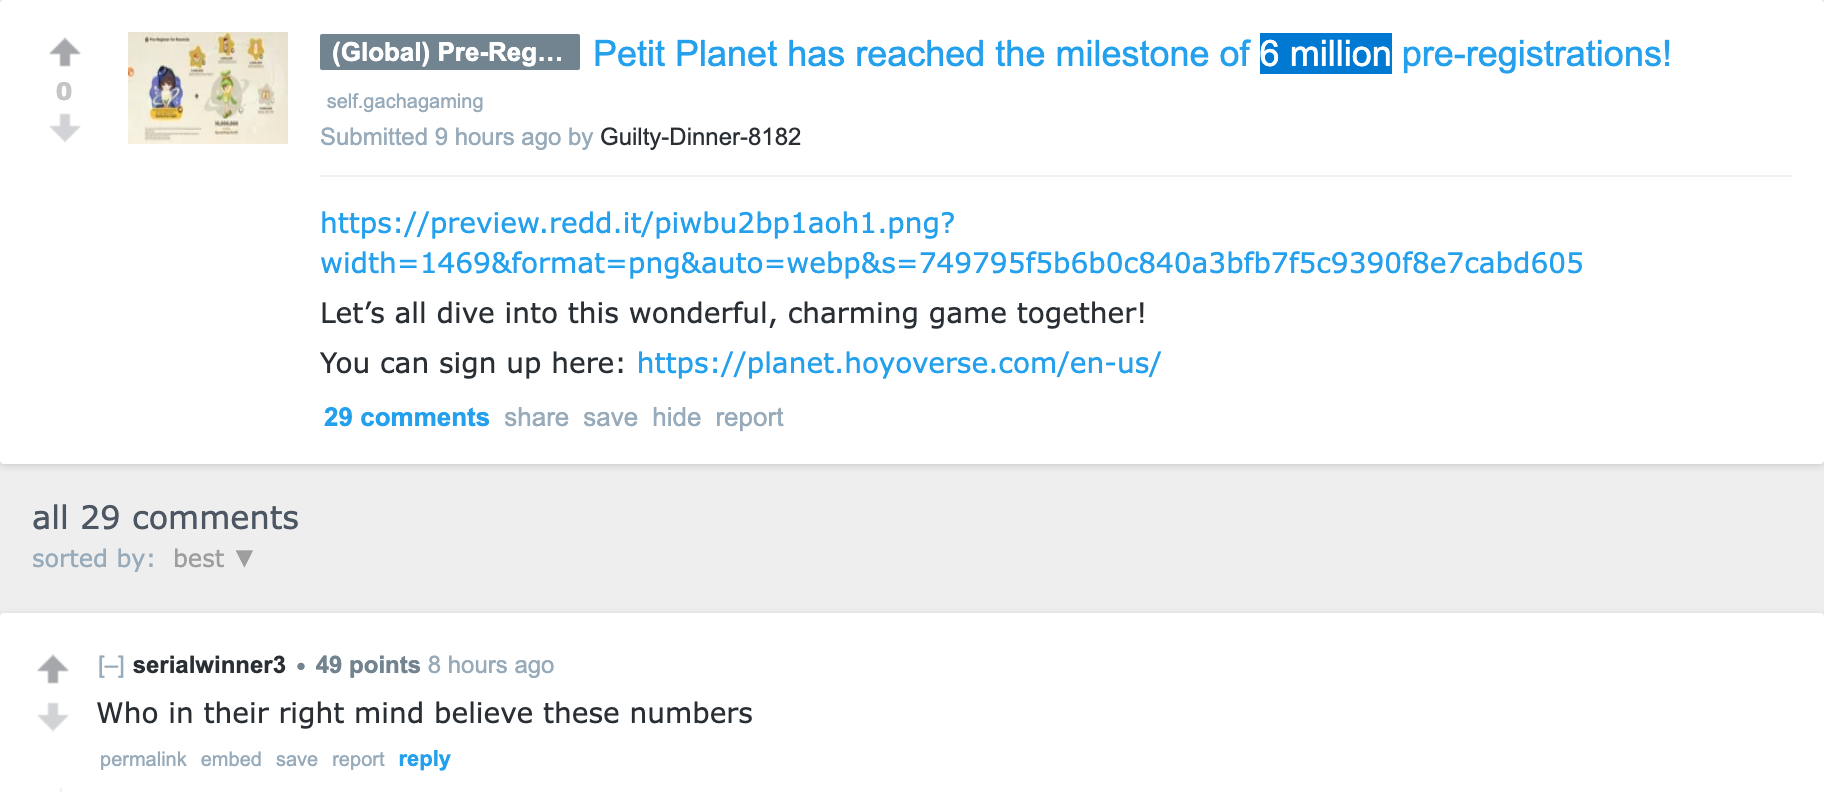Image resolution: width=1824 pixels, height=792 pixels.
Task: Hide this post
Action: [676, 417]
